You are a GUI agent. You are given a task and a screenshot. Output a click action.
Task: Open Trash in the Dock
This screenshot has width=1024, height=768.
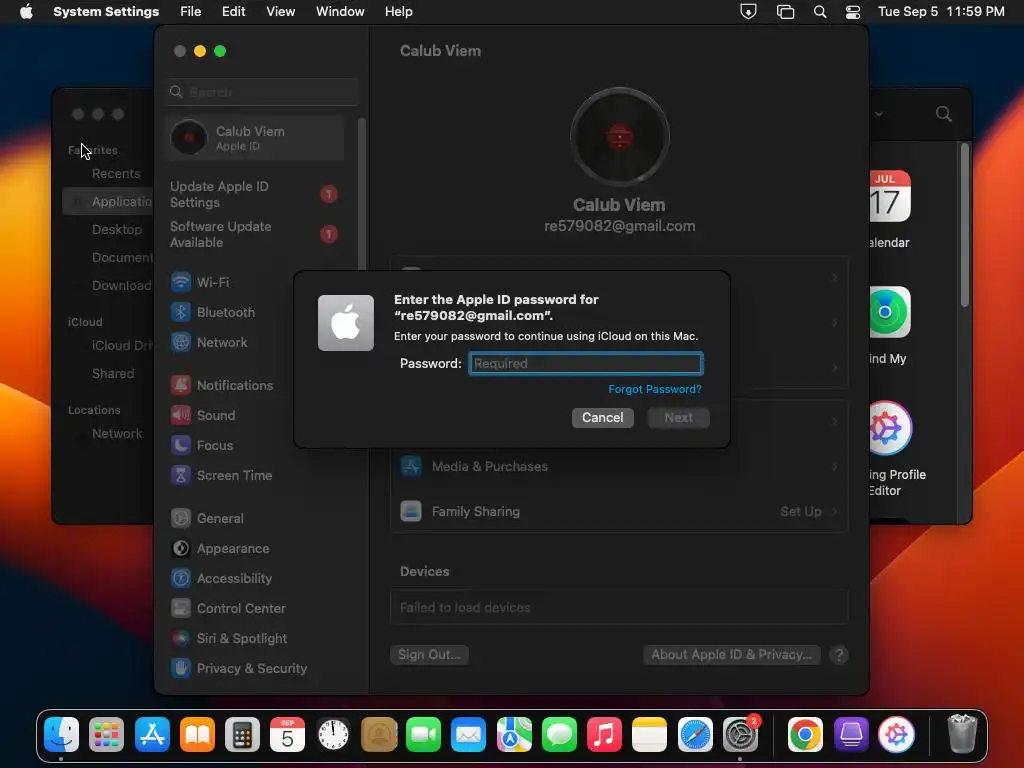point(962,735)
